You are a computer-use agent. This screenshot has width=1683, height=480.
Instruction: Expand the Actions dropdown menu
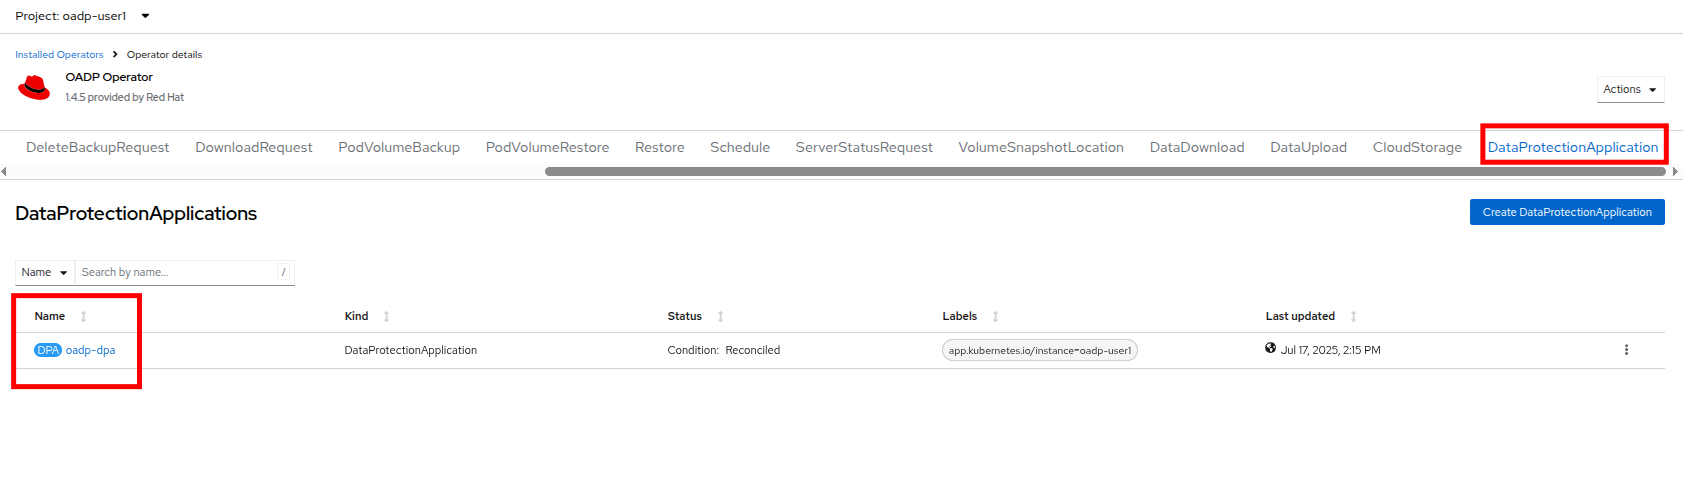point(1629,90)
